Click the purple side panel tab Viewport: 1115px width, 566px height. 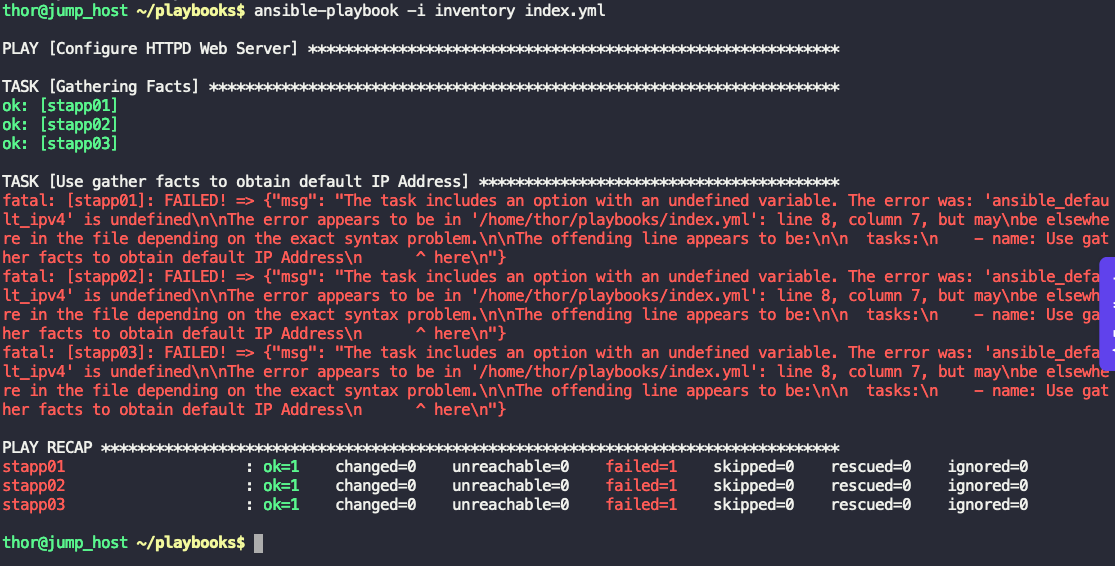[x=1108, y=315]
